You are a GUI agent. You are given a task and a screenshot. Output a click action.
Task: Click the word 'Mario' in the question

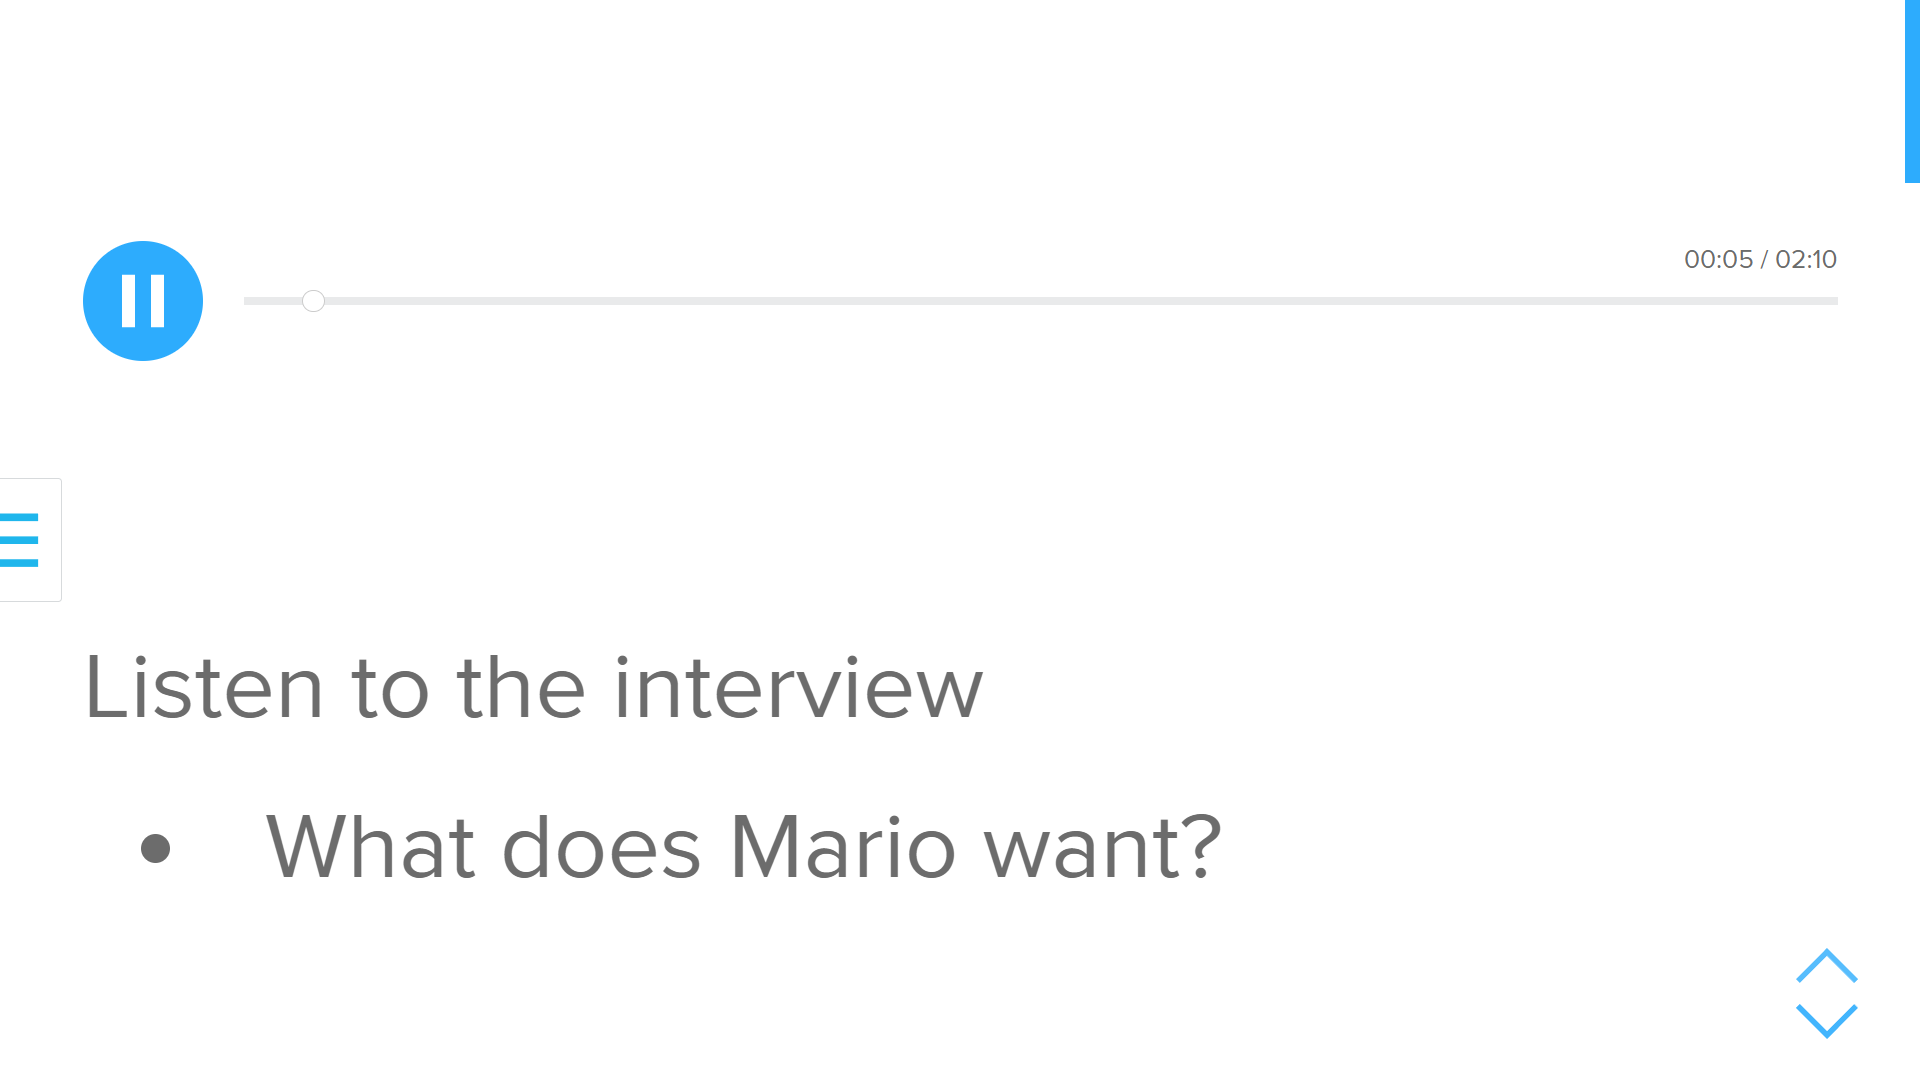[843, 848]
